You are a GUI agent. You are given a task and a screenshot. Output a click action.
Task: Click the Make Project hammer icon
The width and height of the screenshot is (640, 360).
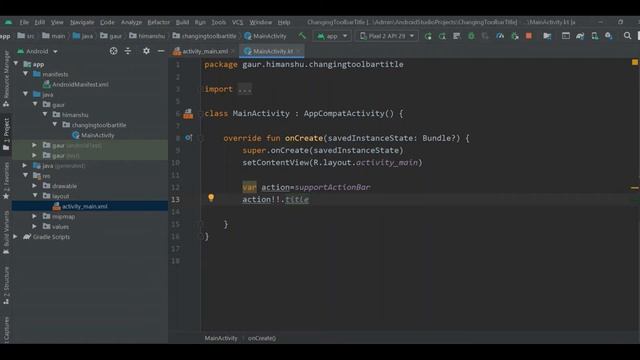coord(302,36)
